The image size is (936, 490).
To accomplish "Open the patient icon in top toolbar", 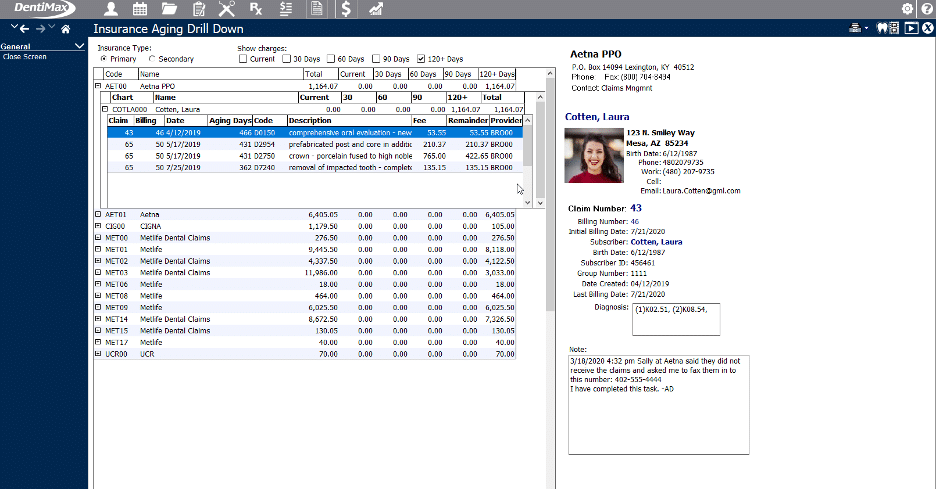I will (x=112, y=9).
